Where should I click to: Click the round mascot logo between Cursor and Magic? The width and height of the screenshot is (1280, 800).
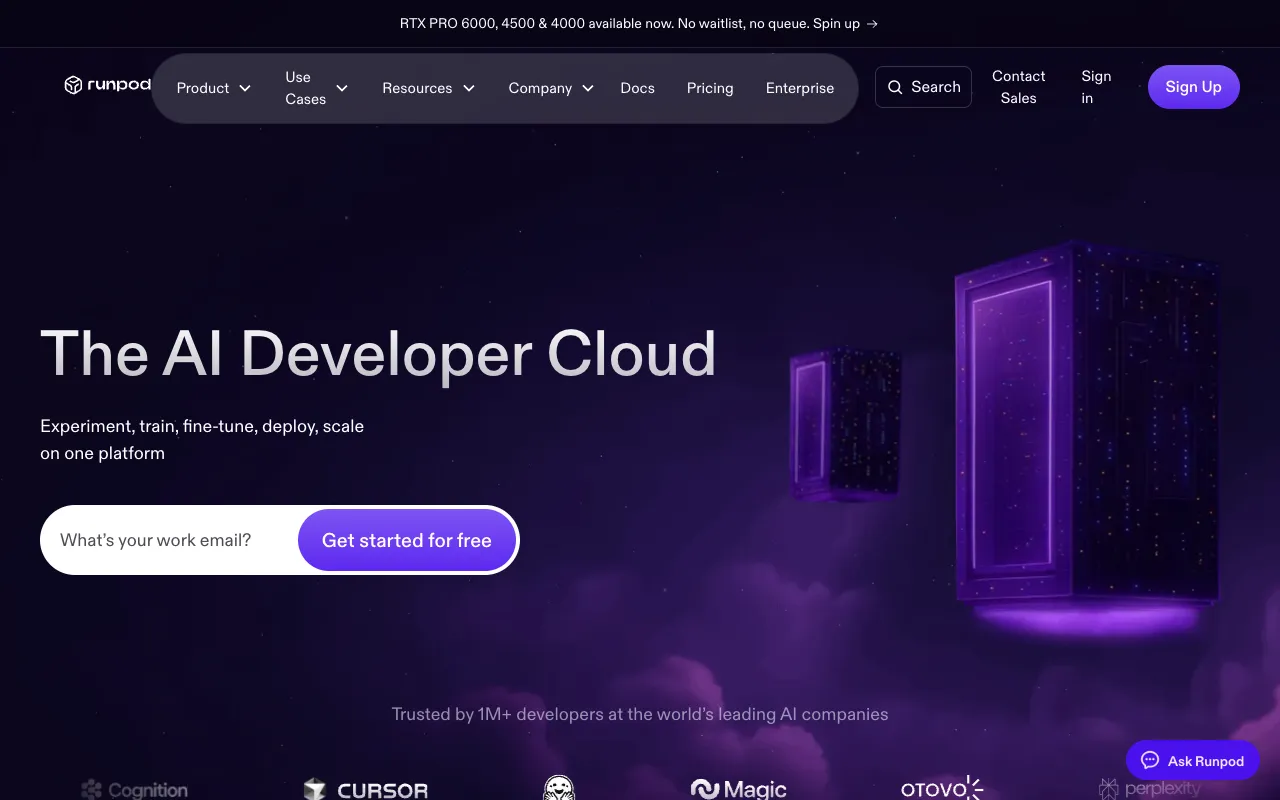[559, 788]
